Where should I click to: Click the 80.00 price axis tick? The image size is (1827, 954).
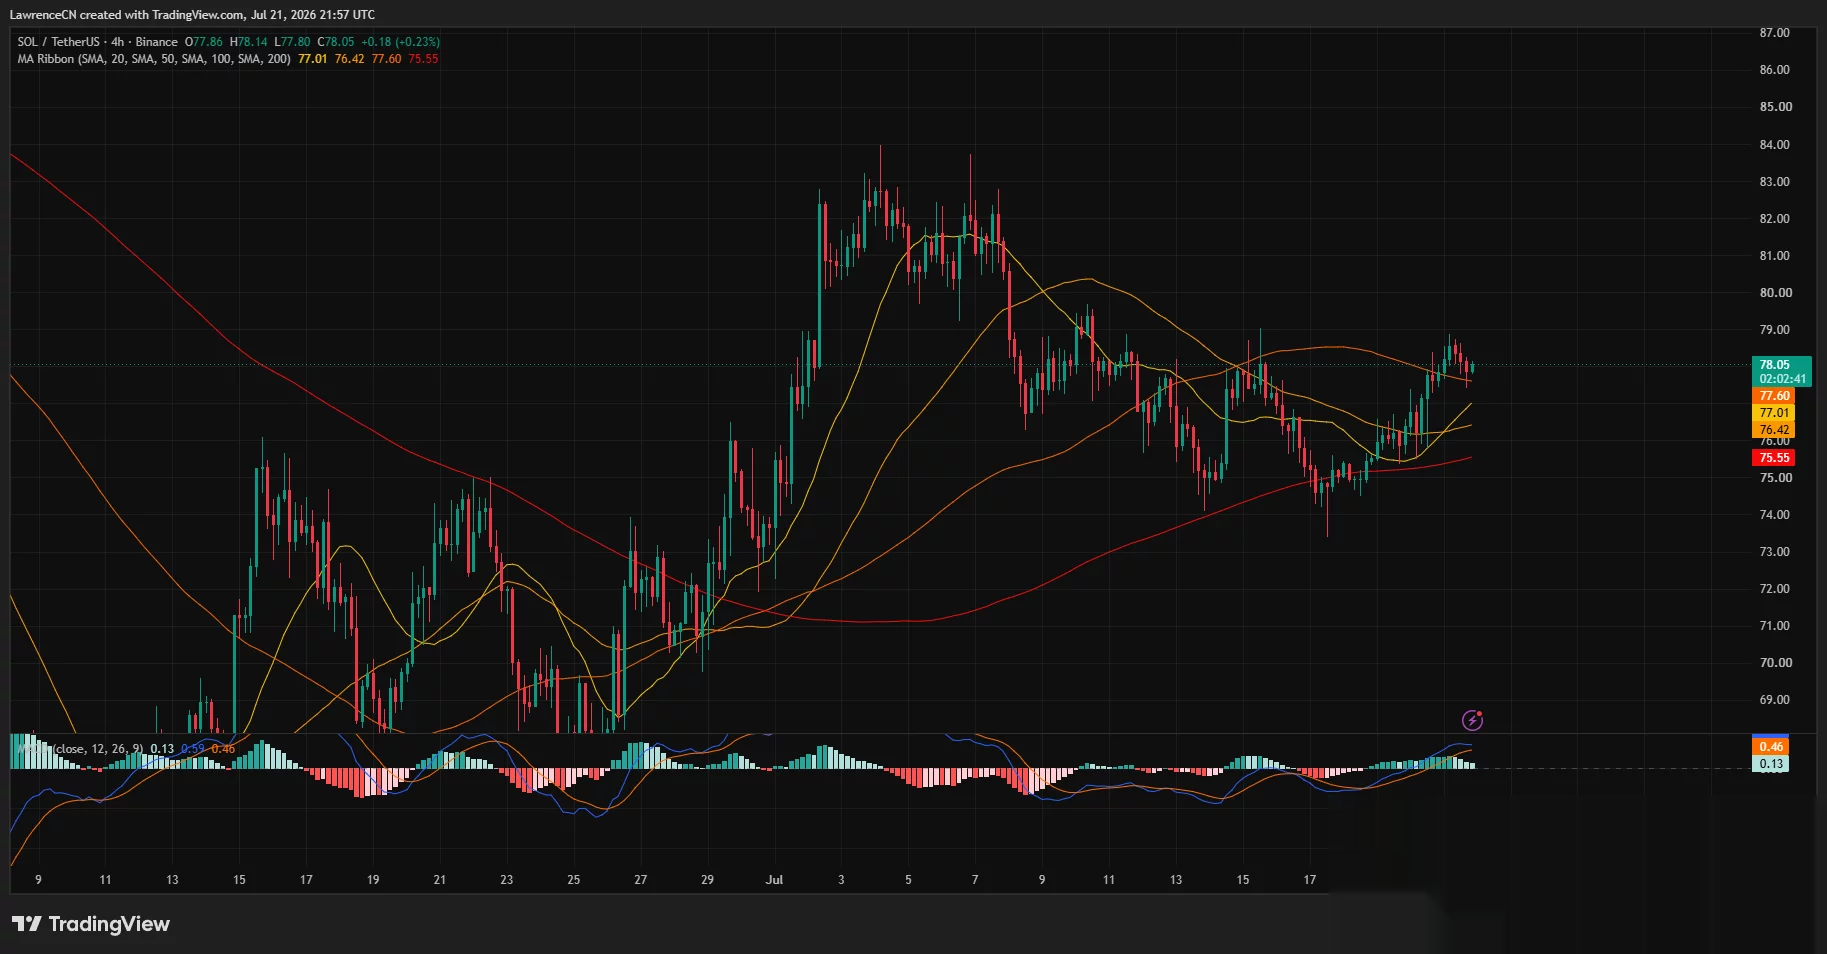(1775, 293)
